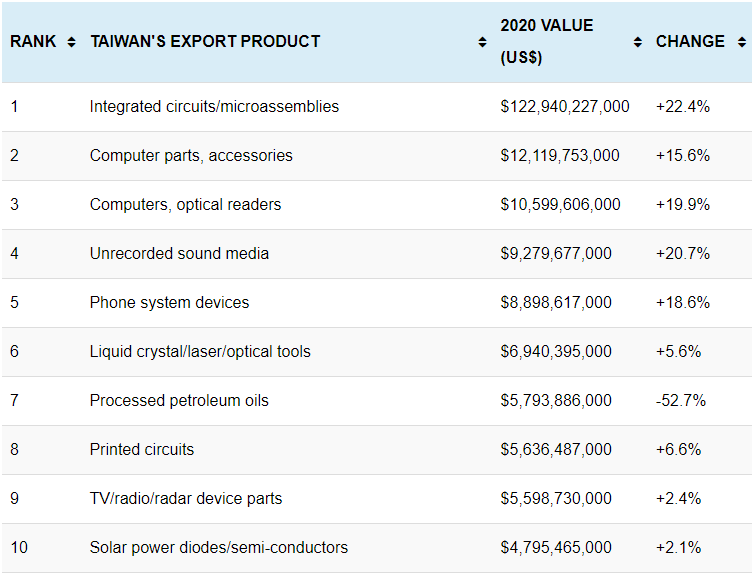This screenshot has width=754, height=573.
Task: Click rank number 4 cell
Action: click(x=14, y=253)
